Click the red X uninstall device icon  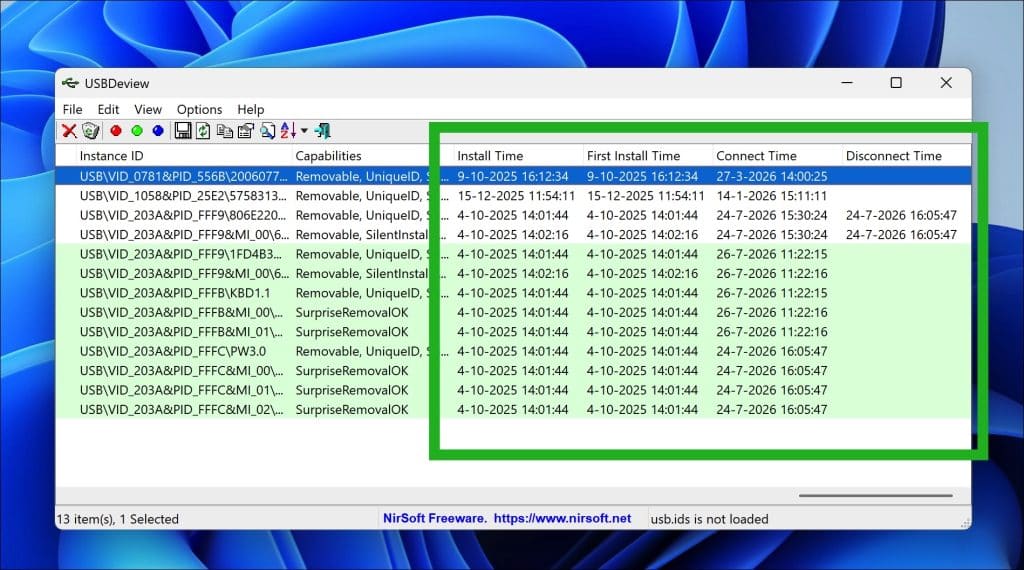click(69, 131)
